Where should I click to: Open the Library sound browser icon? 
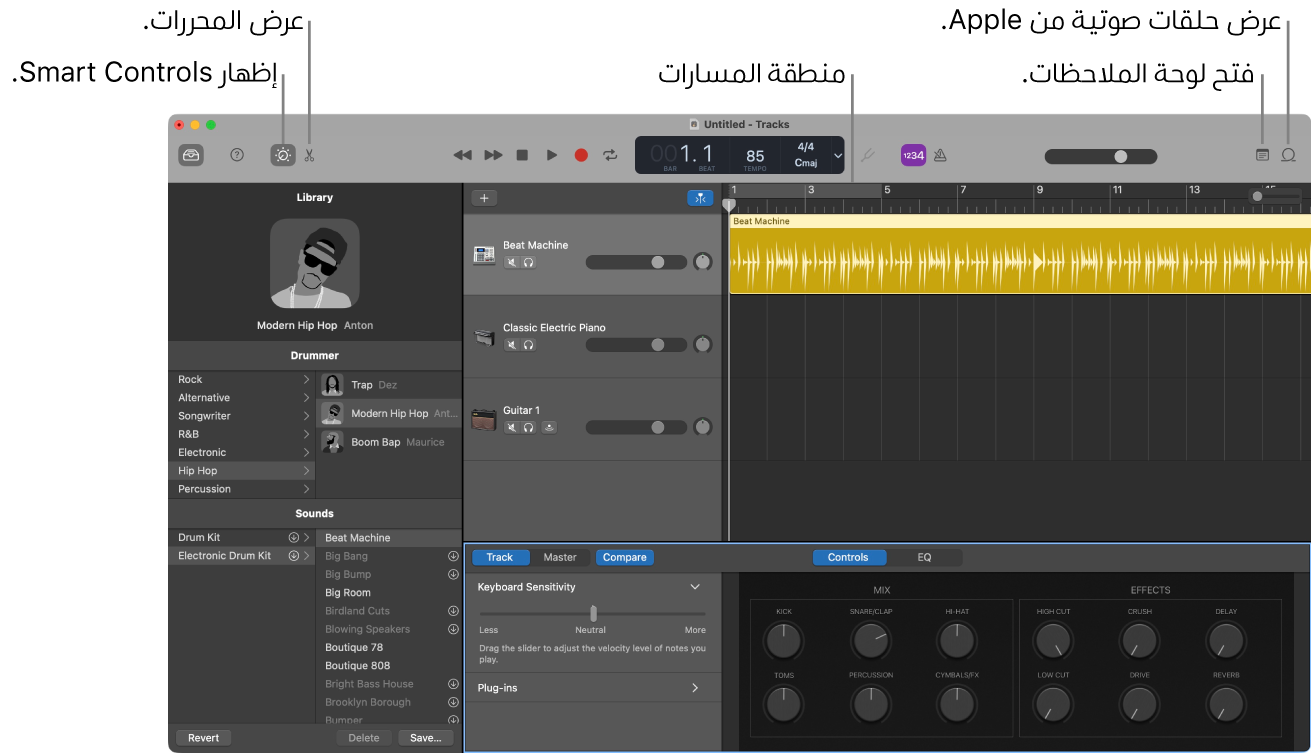[x=191, y=155]
